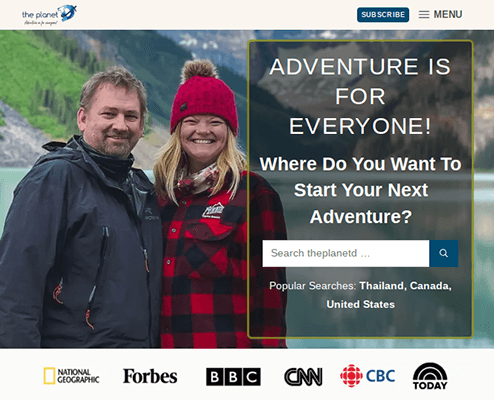Click the airplane globe graphic in logo
The height and width of the screenshot is (400, 494).
click(68, 13)
